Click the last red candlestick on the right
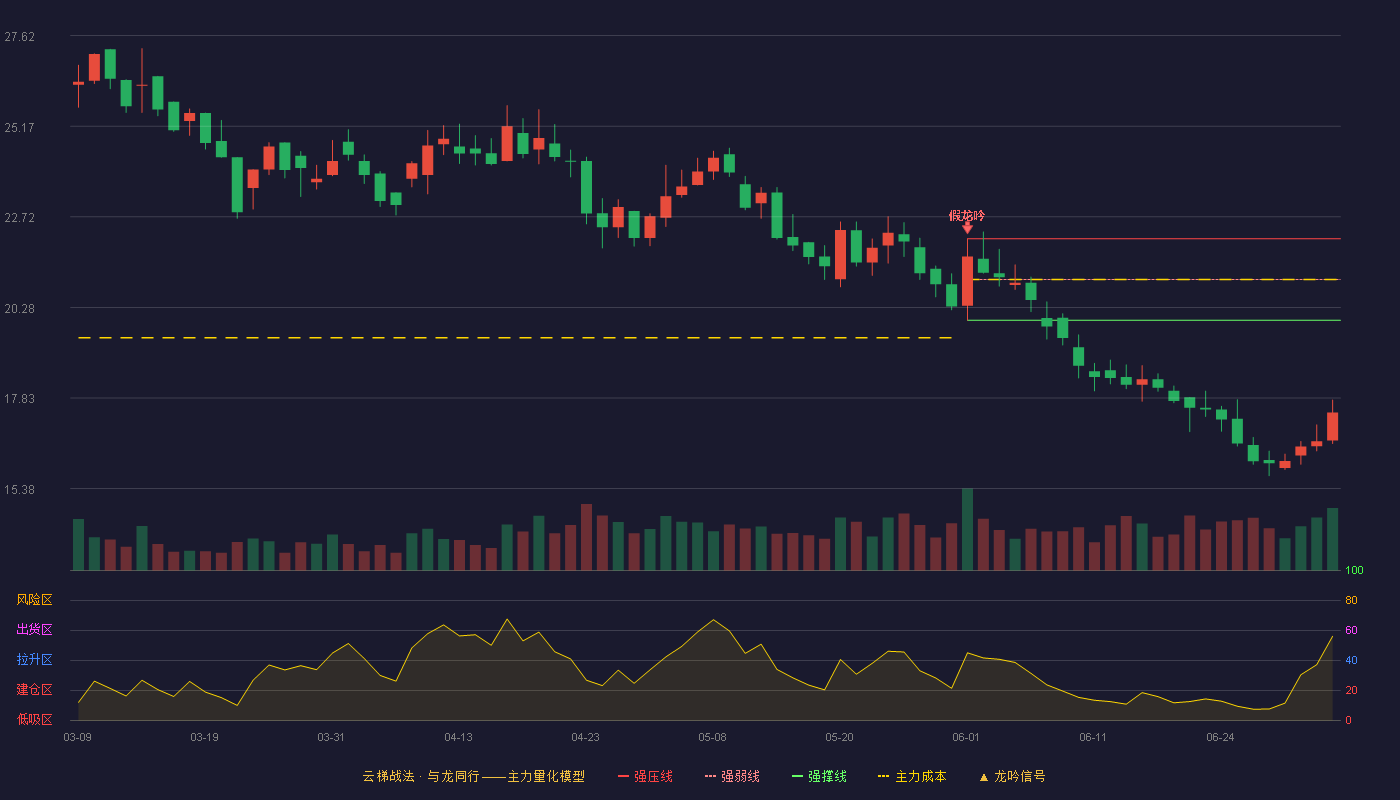 [x=1332, y=426]
